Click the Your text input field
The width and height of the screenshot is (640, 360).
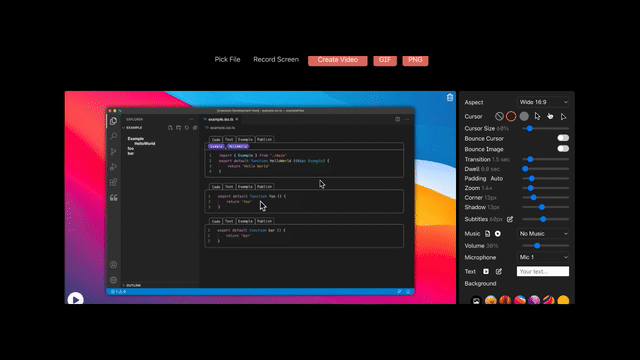543,271
